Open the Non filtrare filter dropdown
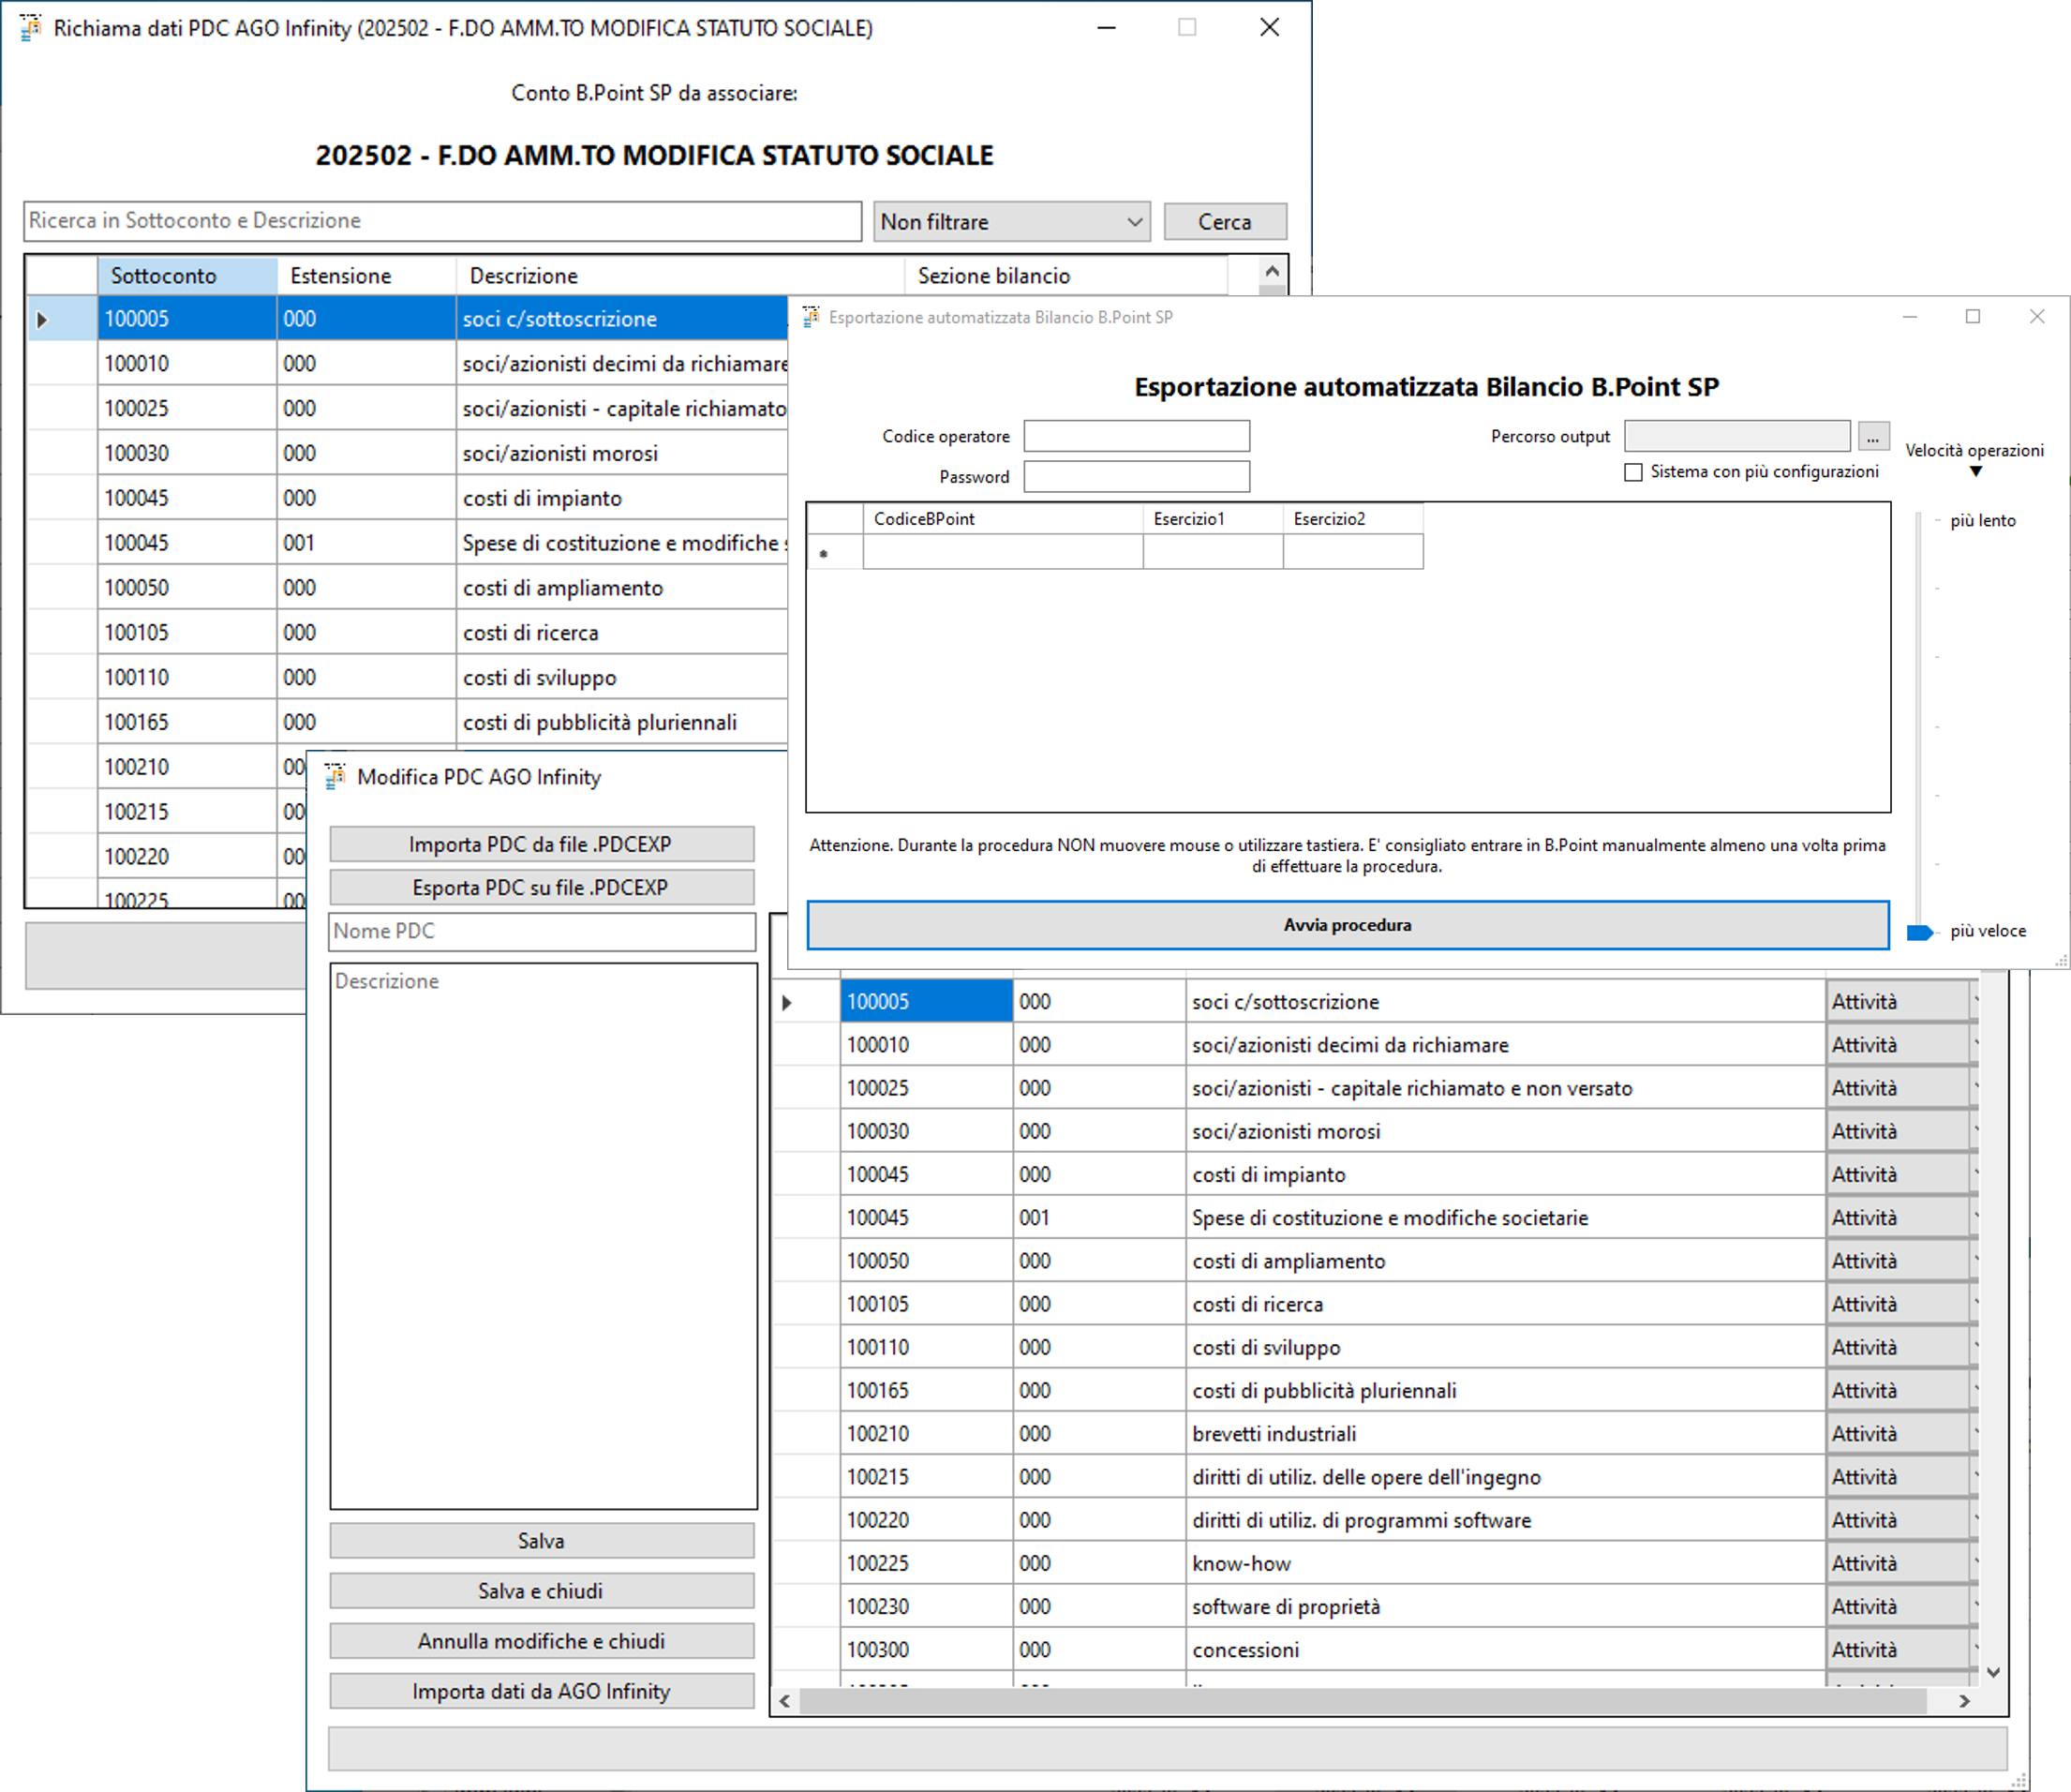Screen dimensions: 2071x1792 coord(1134,222)
